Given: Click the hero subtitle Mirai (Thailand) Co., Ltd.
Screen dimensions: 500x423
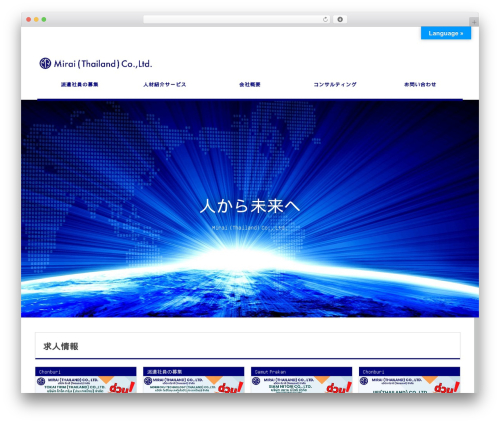Looking at the screenshot, I should (x=249, y=228).
